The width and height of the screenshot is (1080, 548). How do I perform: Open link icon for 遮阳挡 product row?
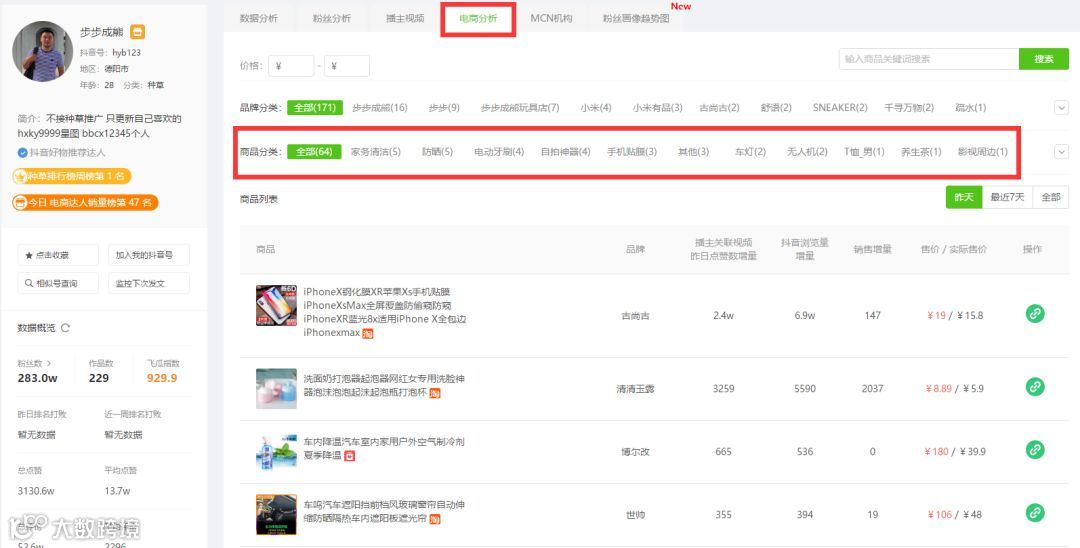1035,513
